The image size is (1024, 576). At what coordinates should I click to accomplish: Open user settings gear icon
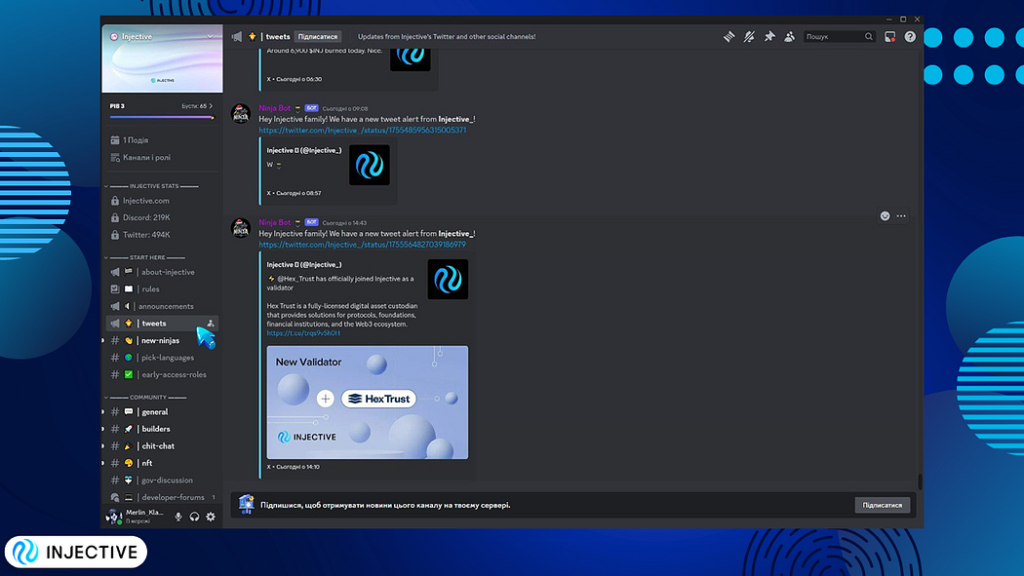pyautogui.click(x=210, y=517)
